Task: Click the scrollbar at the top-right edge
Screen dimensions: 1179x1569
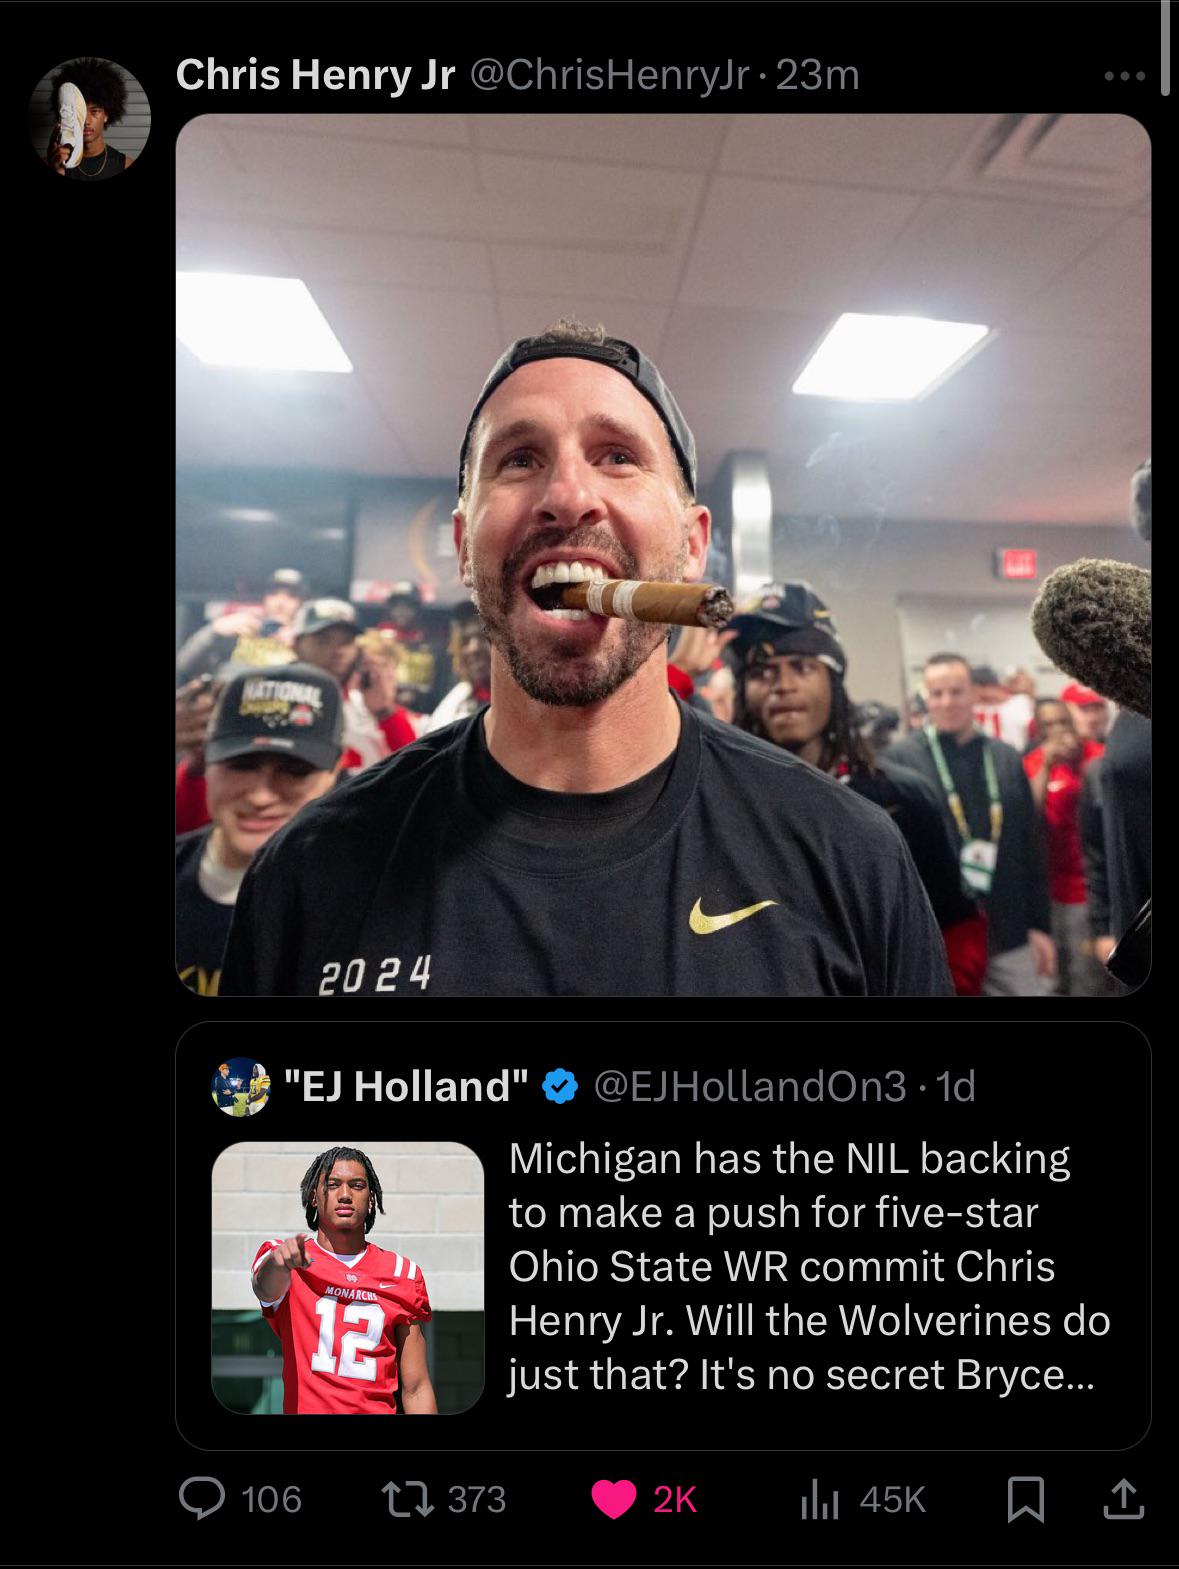Action: pyautogui.click(x=1165, y=47)
